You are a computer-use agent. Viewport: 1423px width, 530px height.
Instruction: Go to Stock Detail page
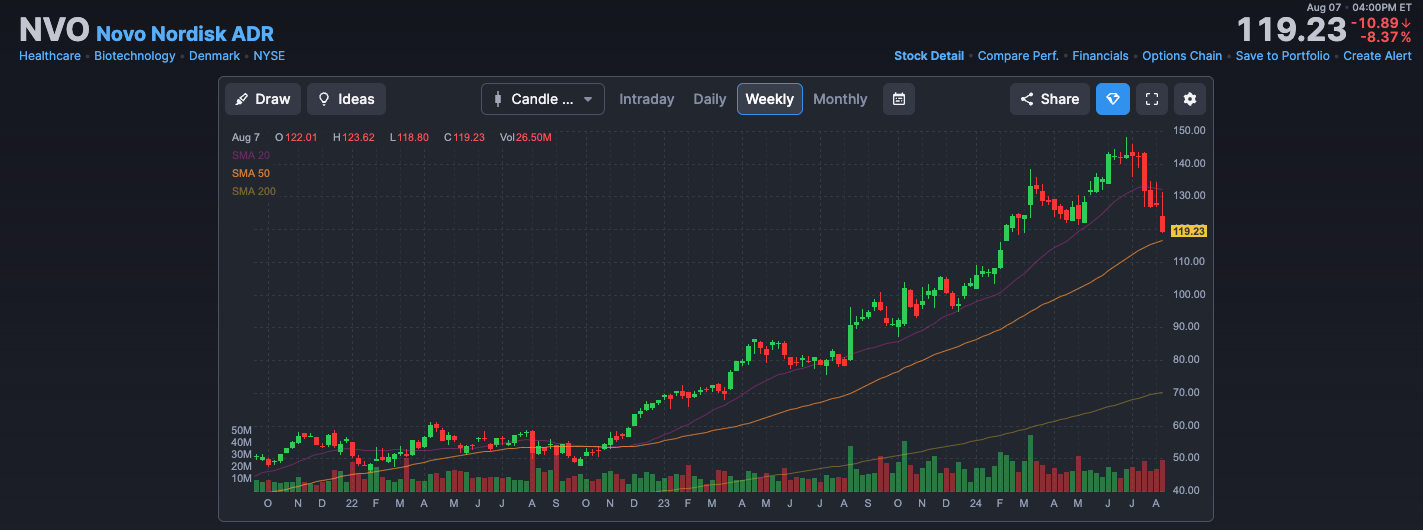pyautogui.click(x=929, y=56)
